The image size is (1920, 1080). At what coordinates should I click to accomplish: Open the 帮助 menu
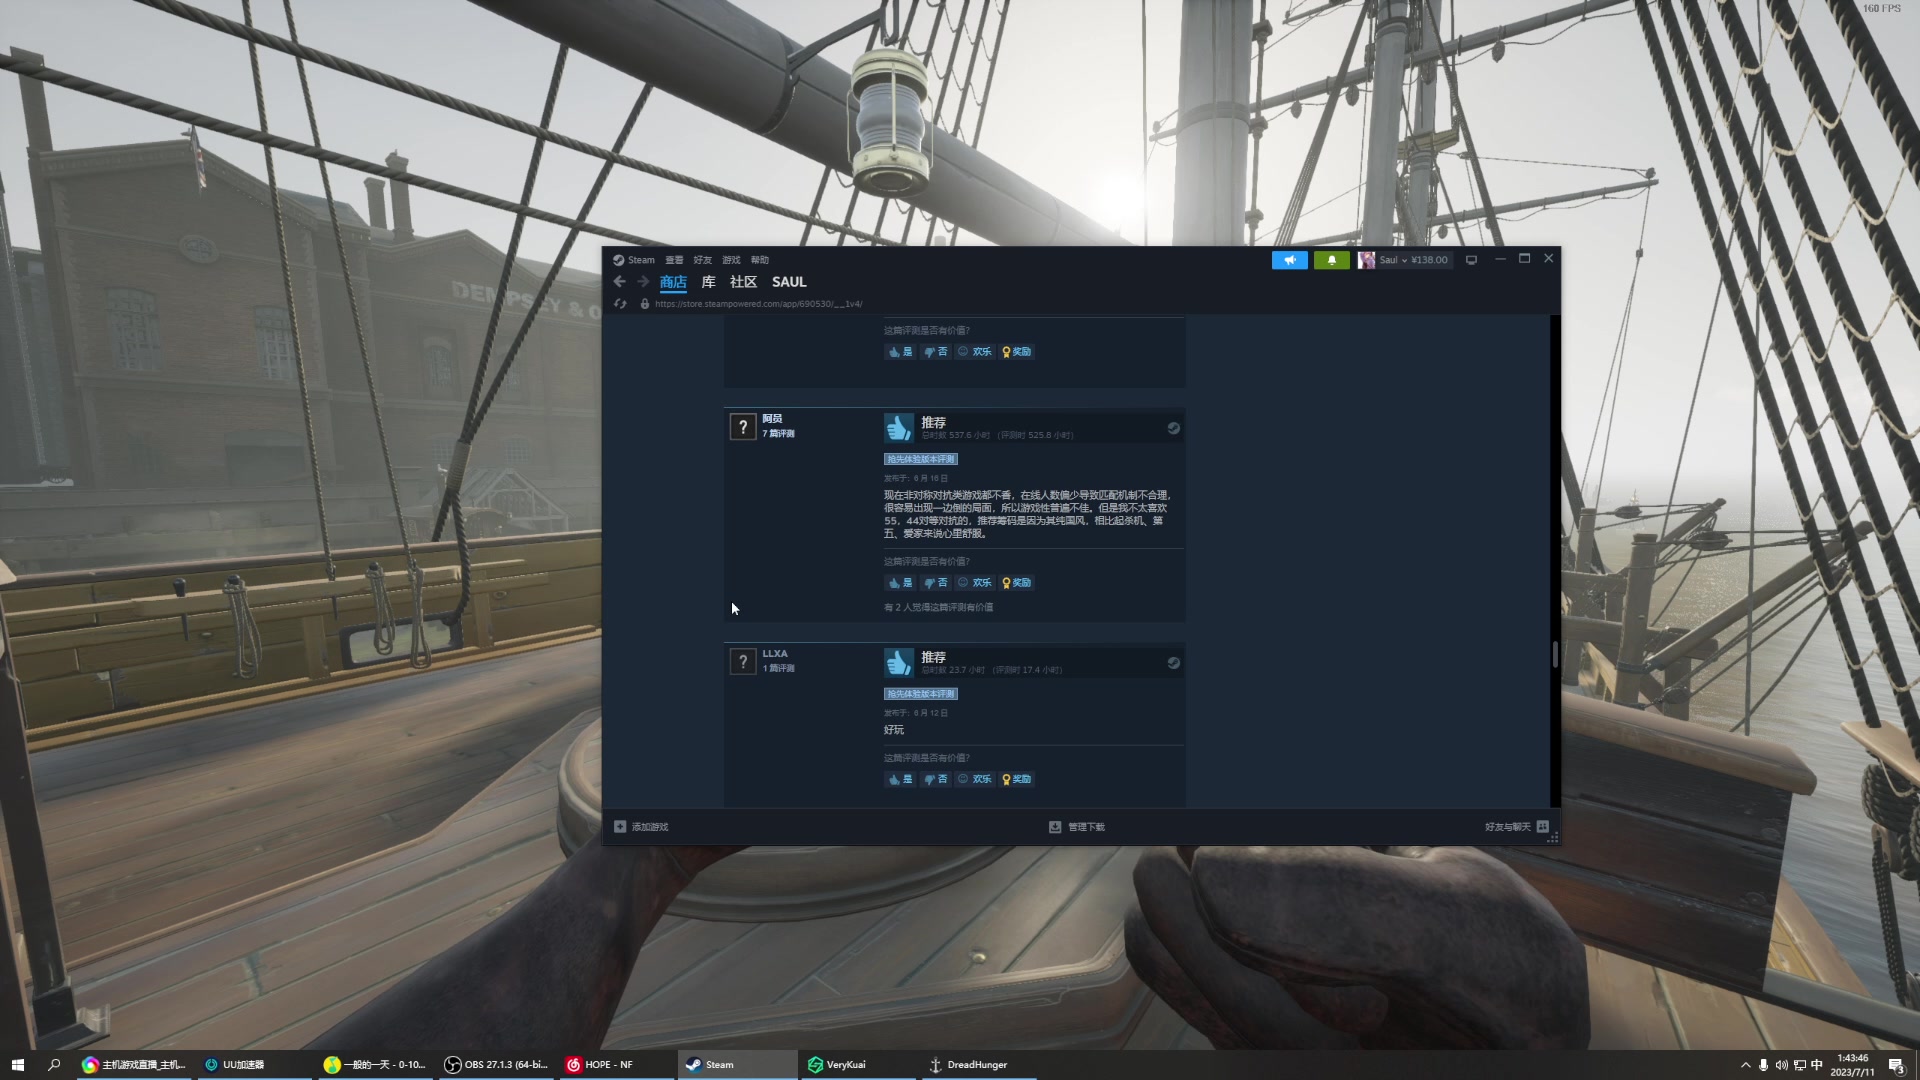(x=760, y=260)
